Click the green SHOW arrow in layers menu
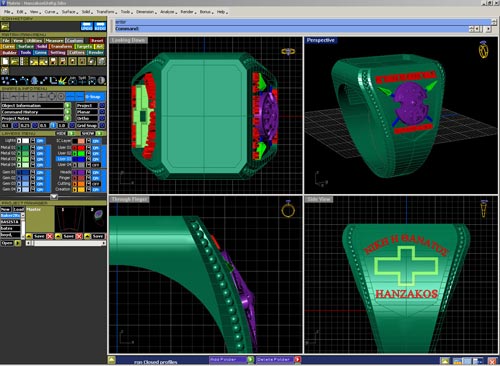500x366 pixels. tap(99, 133)
